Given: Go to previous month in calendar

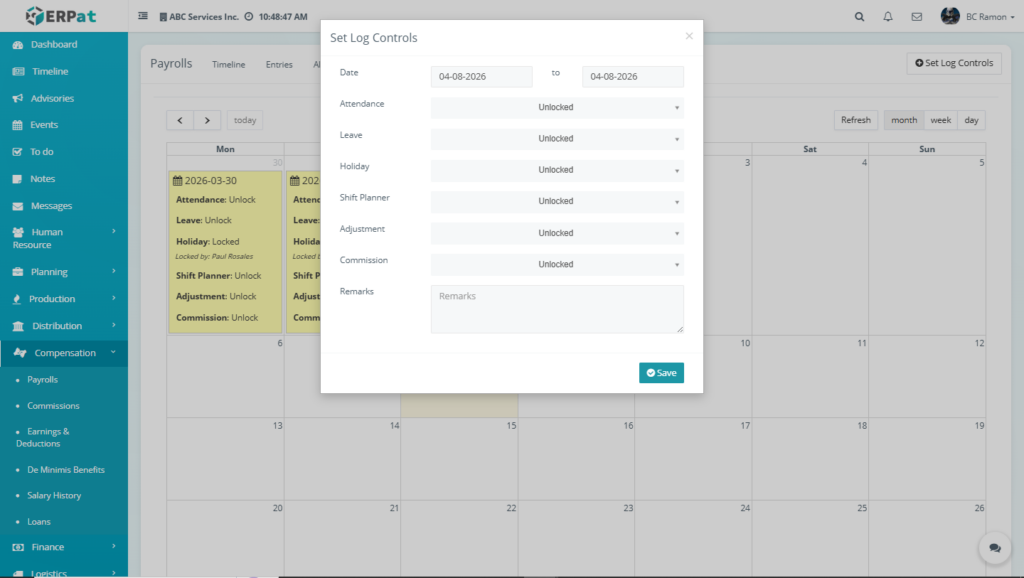Looking at the screenshot, I should point(180,120).
